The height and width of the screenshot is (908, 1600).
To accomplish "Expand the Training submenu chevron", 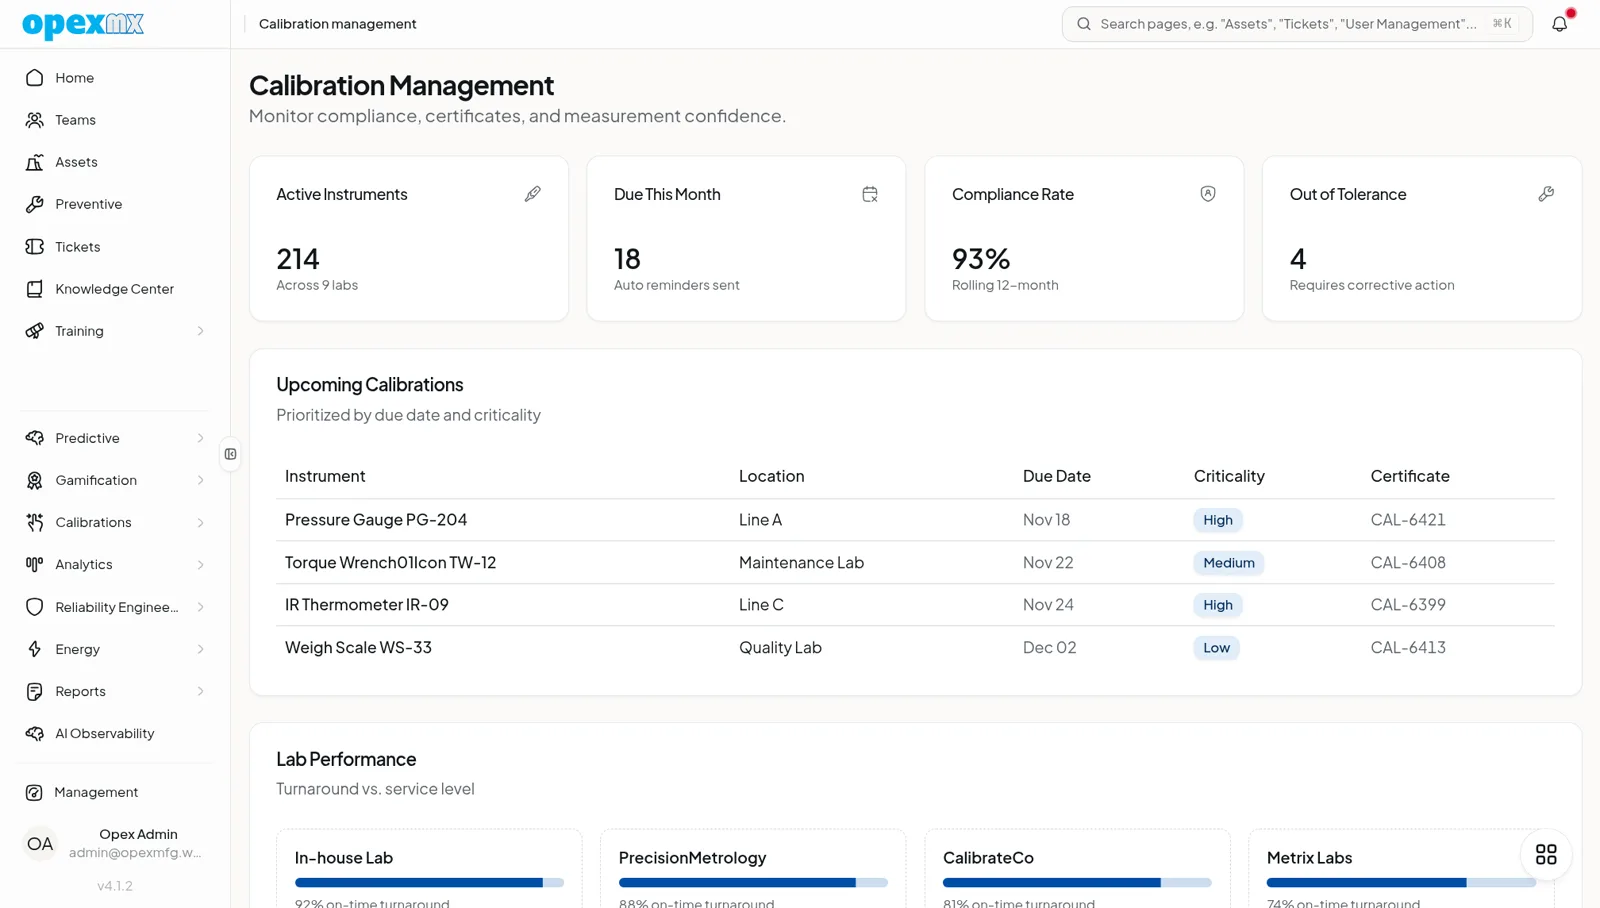I will click(200, 331).
